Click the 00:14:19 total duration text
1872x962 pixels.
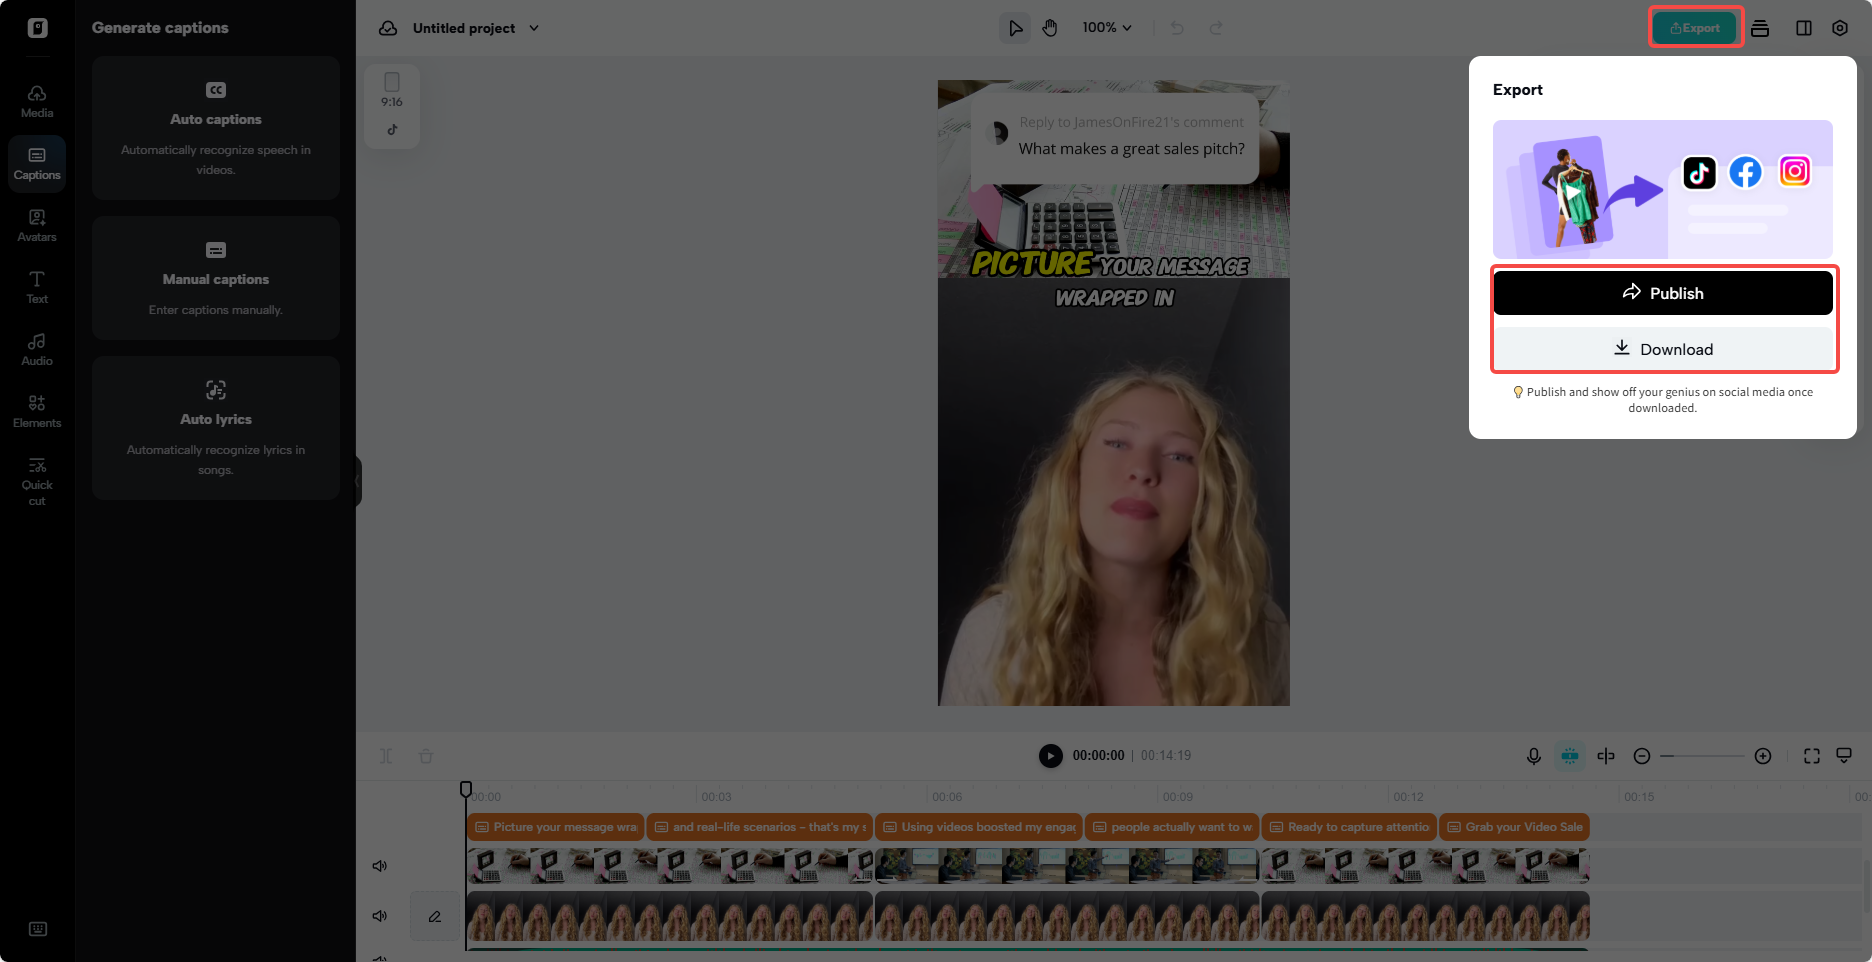tap(1166, 756)
